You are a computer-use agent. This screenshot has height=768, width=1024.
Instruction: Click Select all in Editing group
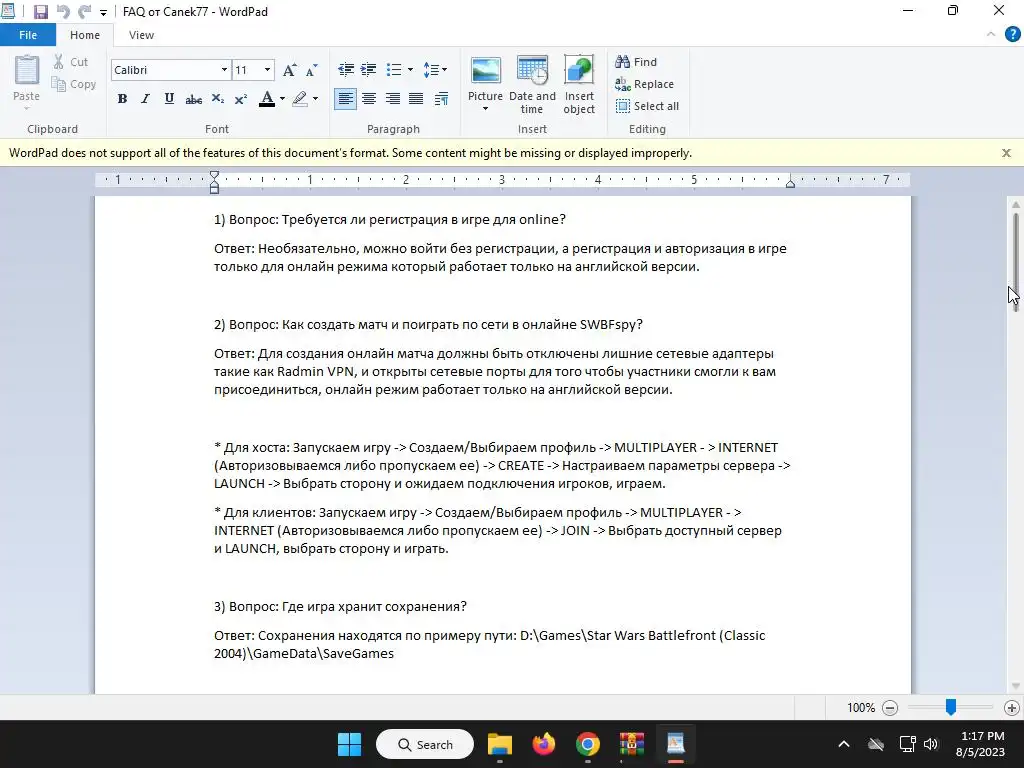click(x=647, y=106)
